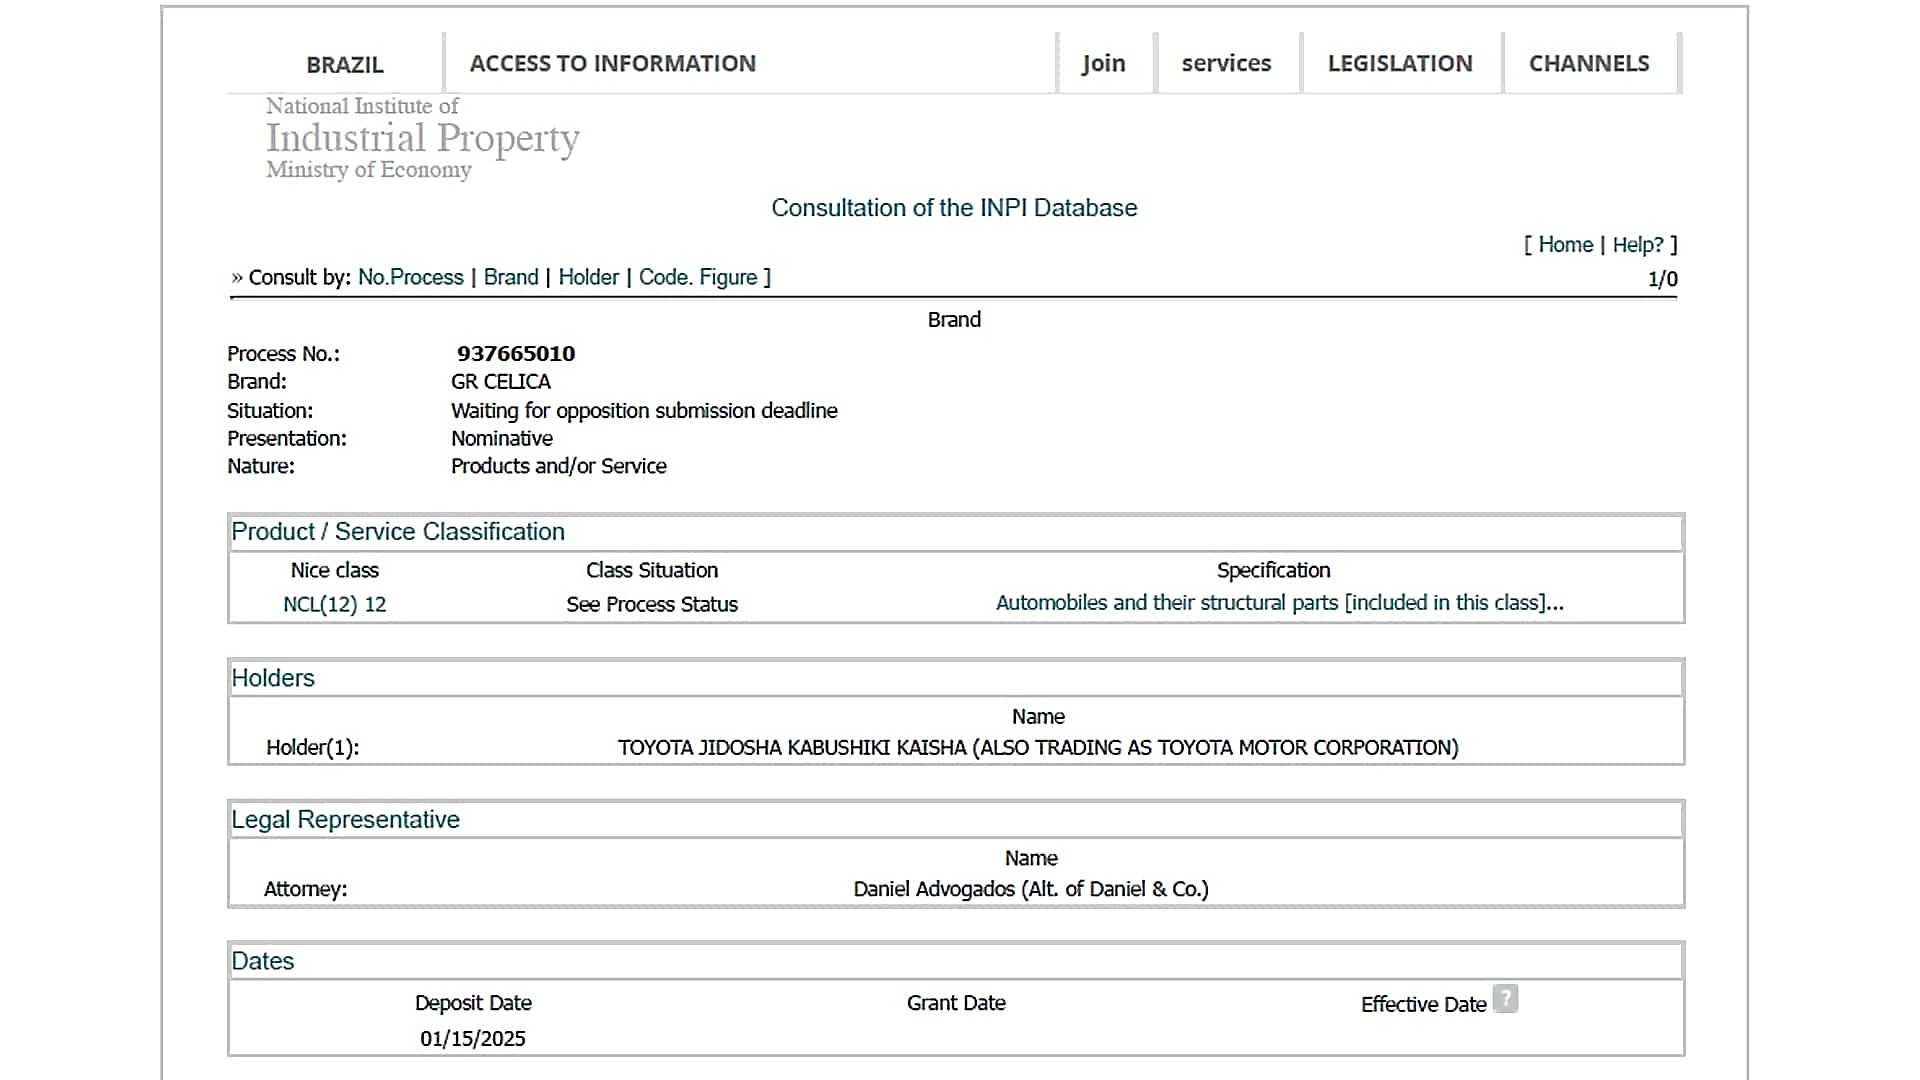The image size is (1920, 1080).
Task: Select the process number 937665010
Action: click(516, 353)
